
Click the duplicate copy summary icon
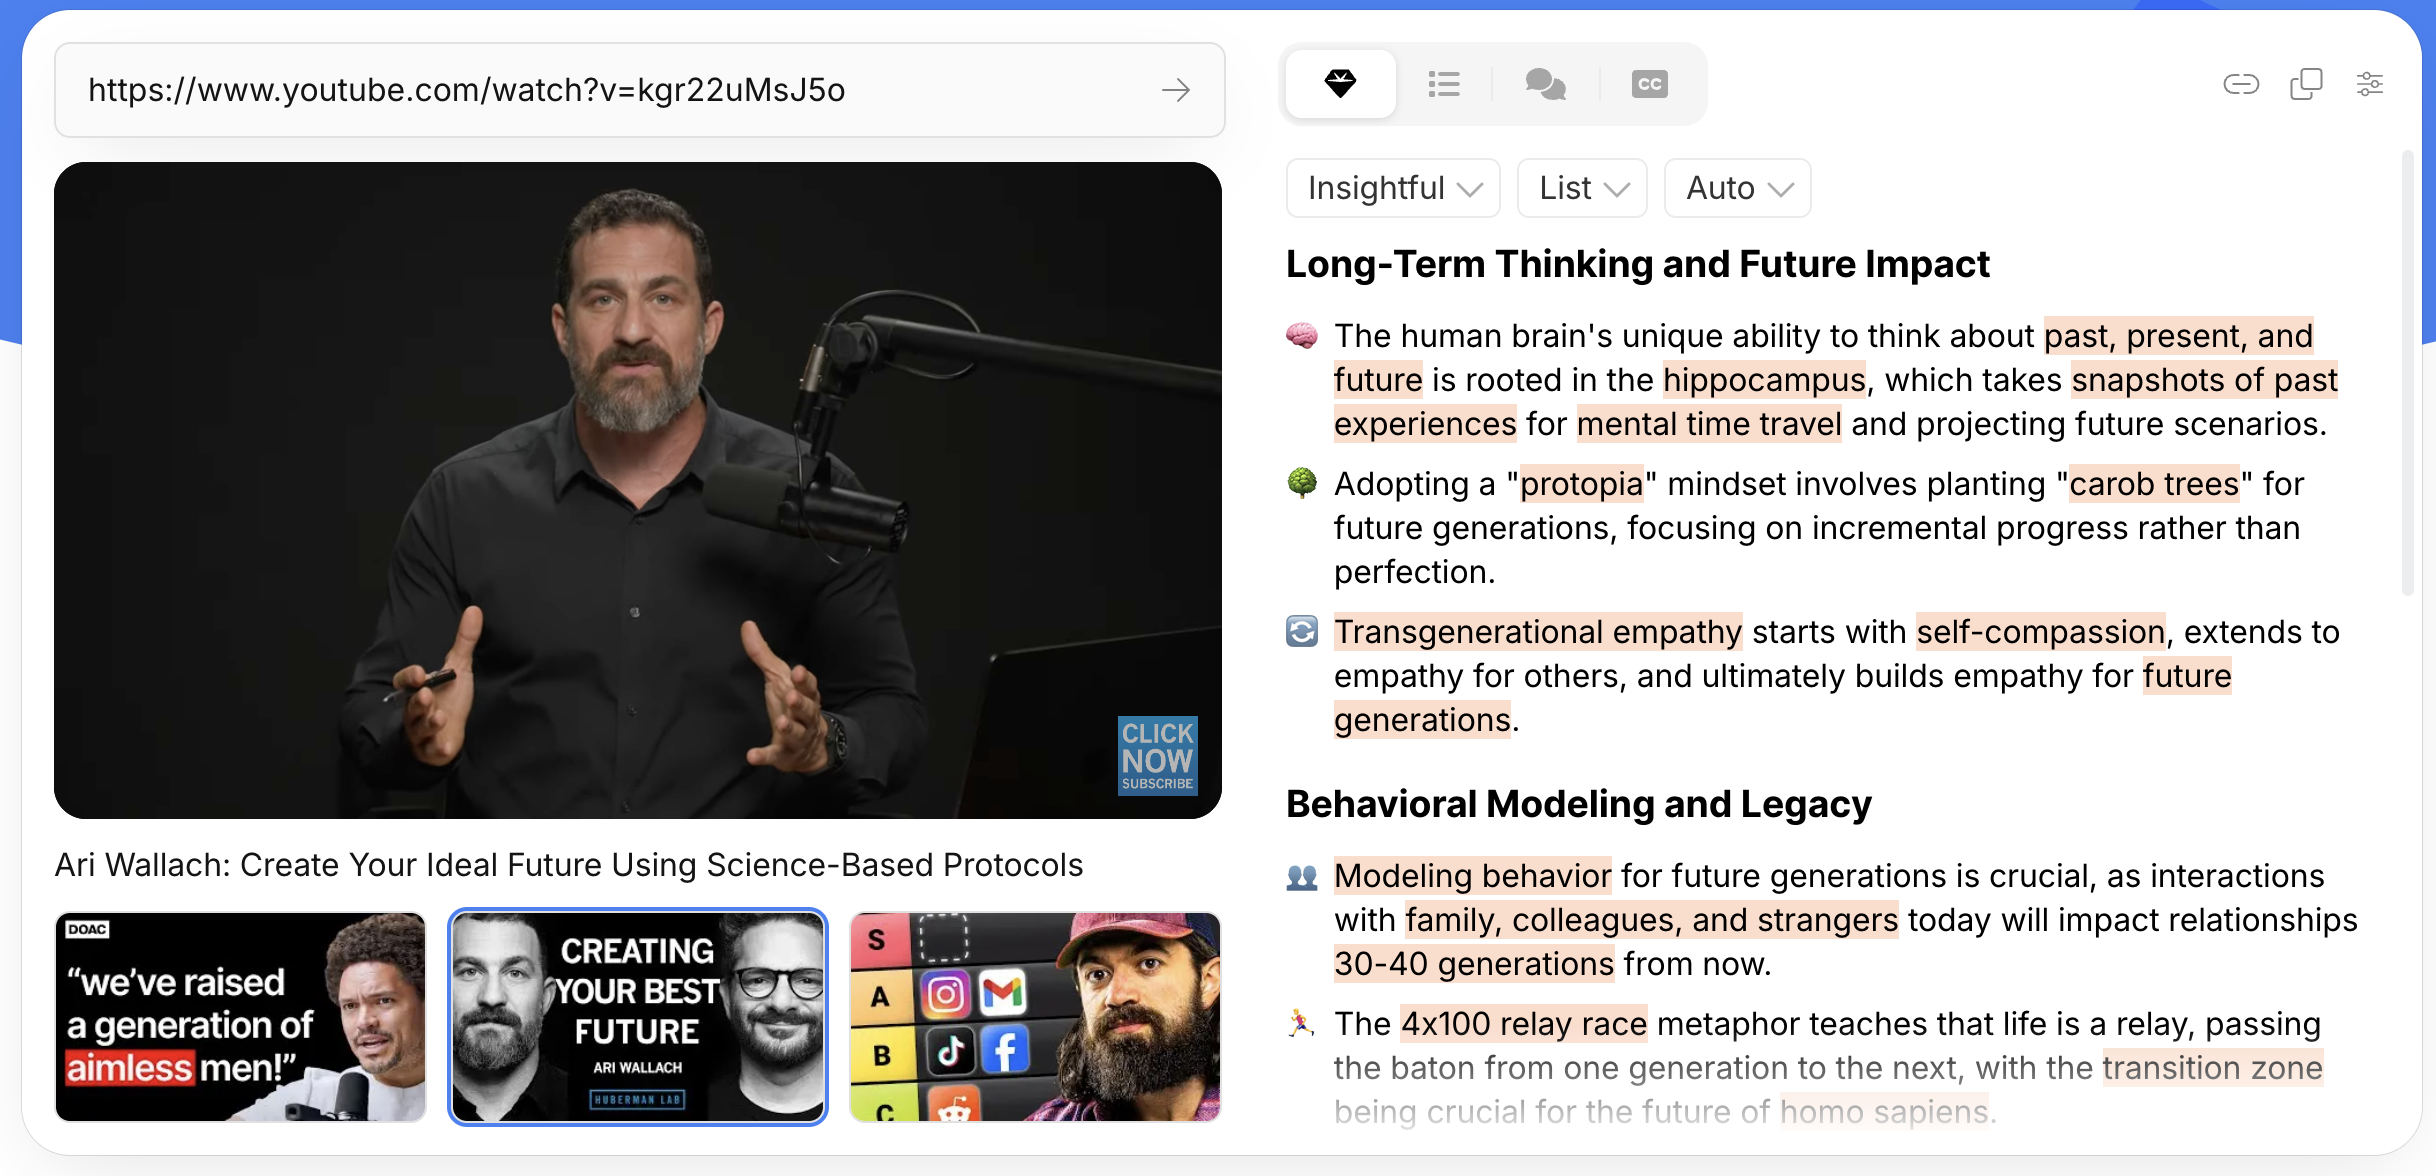tap(2305, 84)
